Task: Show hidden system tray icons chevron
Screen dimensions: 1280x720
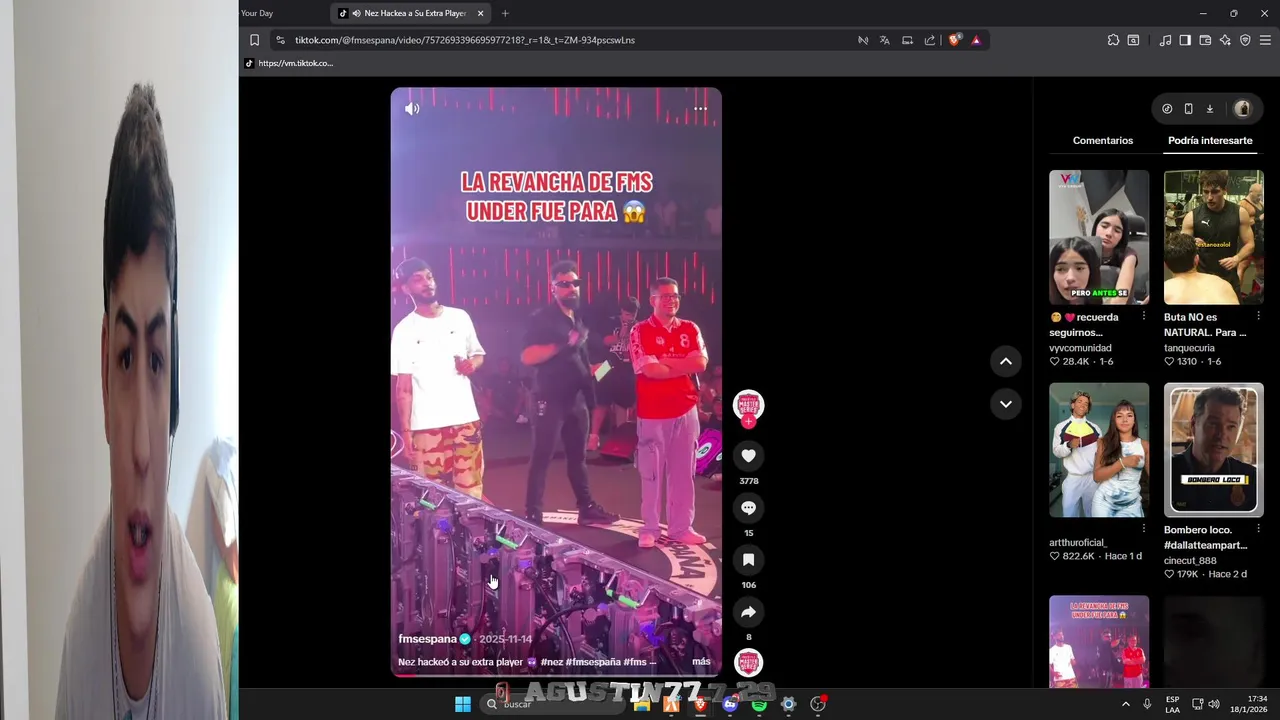Action: click(1125, 704)
